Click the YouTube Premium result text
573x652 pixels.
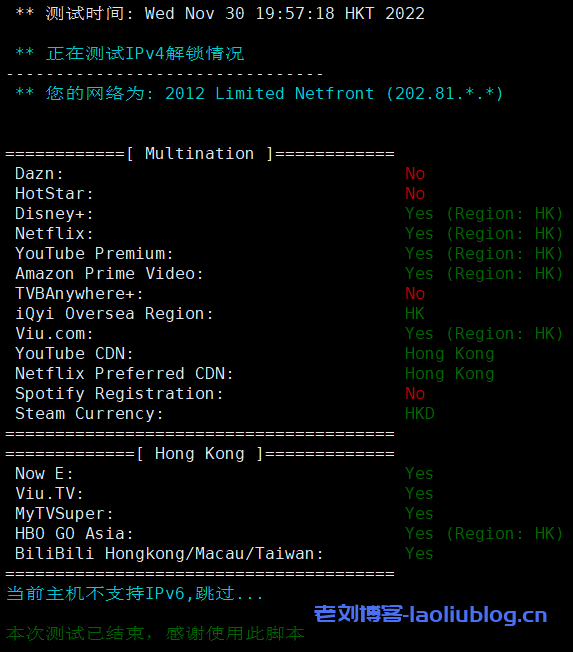[x=484, y=254]
